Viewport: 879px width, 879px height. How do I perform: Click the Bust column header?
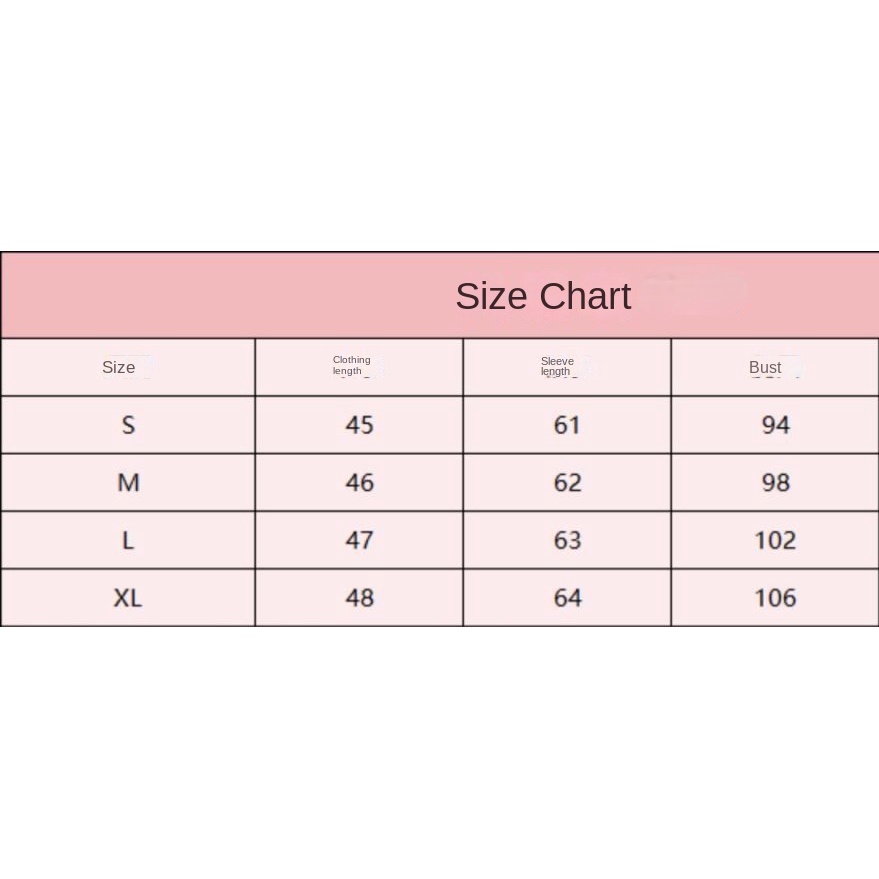[765, 367]
